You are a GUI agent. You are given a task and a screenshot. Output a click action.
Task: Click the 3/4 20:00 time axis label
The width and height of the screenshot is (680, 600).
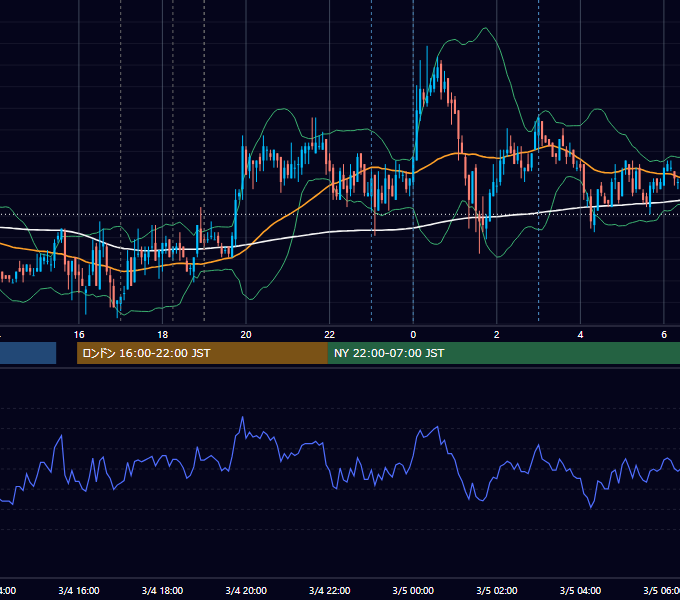(x=246, y=590)
